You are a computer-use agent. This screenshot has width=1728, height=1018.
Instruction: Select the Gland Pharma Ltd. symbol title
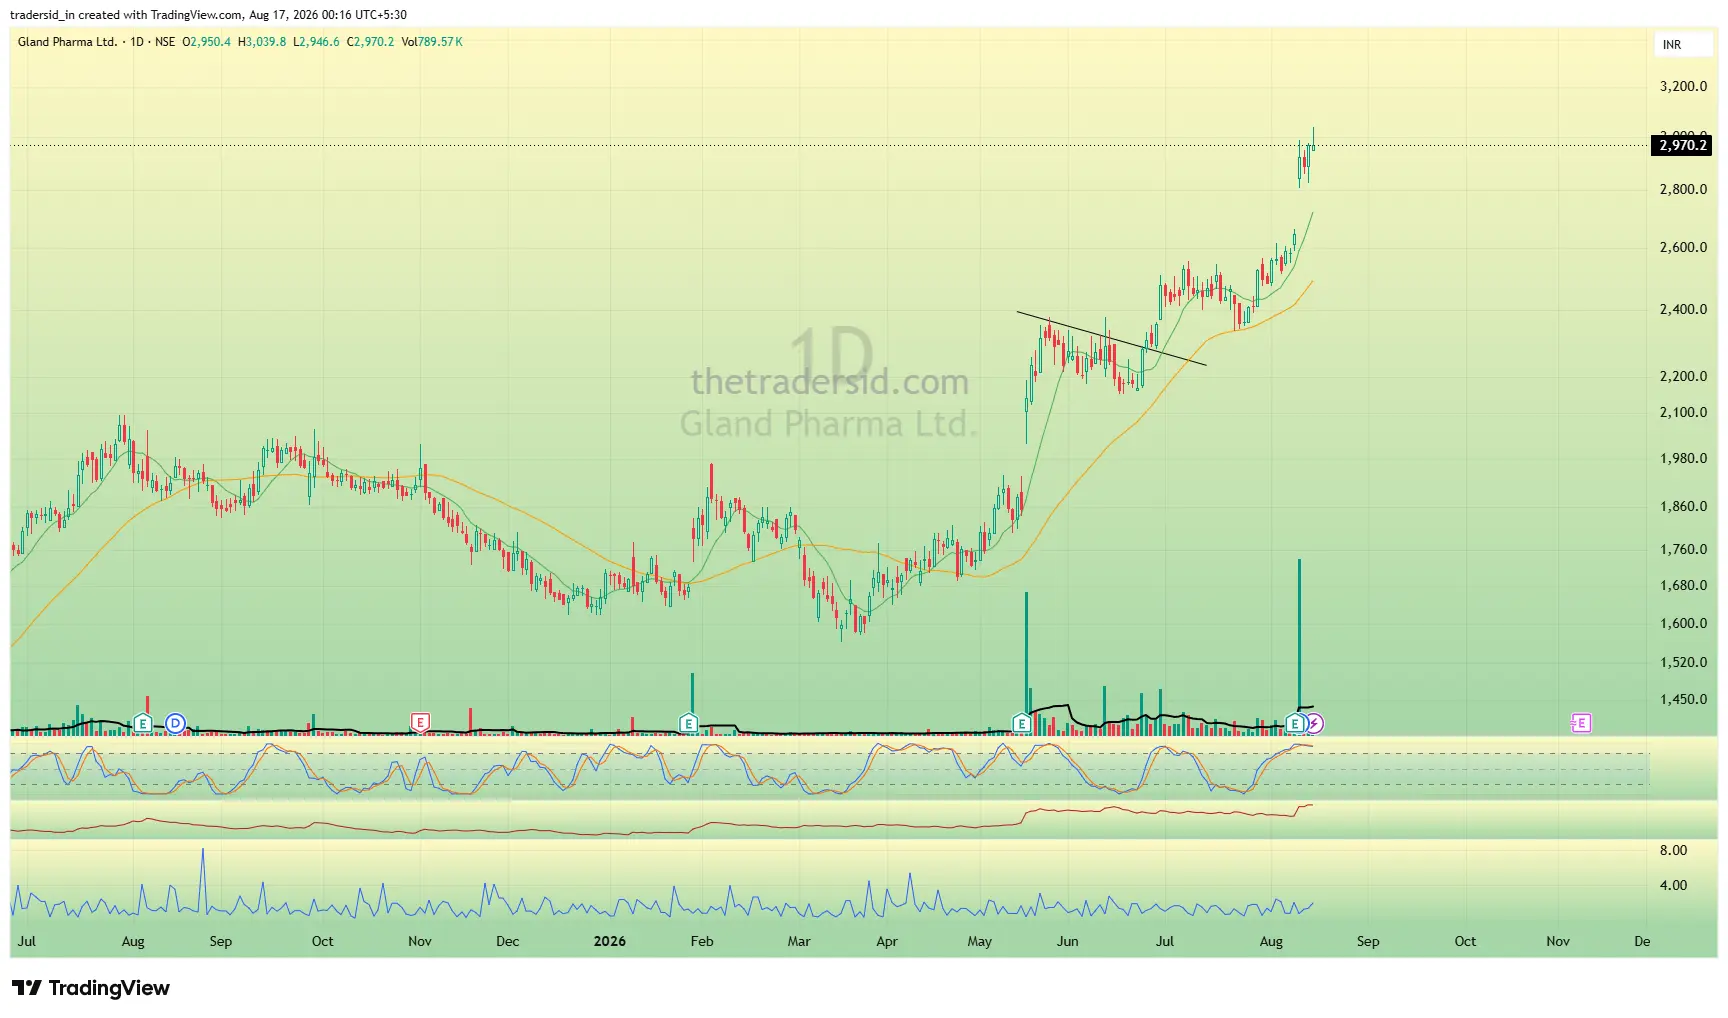(x=67, y=42)
